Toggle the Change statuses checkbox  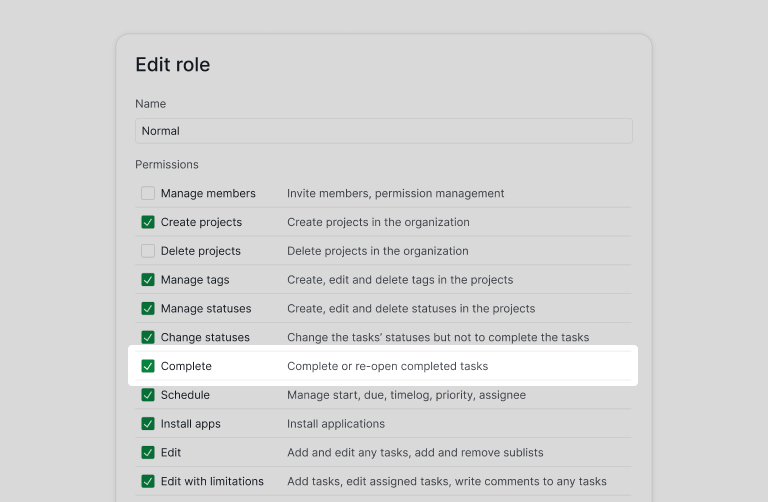point(148,337)
